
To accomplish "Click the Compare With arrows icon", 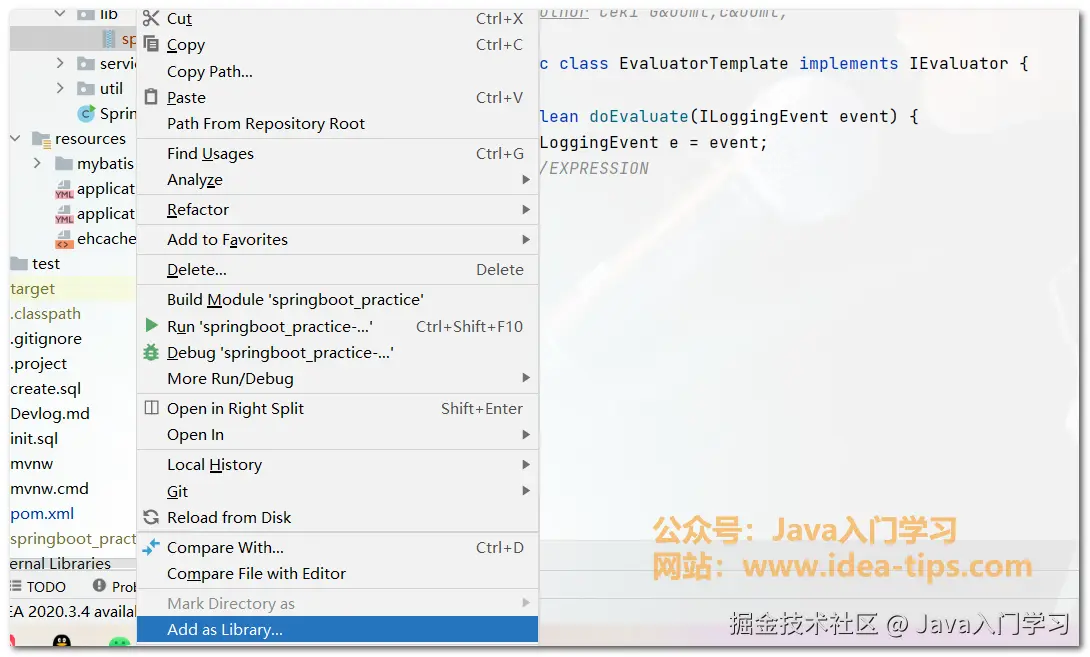I will tap(151, 547).
